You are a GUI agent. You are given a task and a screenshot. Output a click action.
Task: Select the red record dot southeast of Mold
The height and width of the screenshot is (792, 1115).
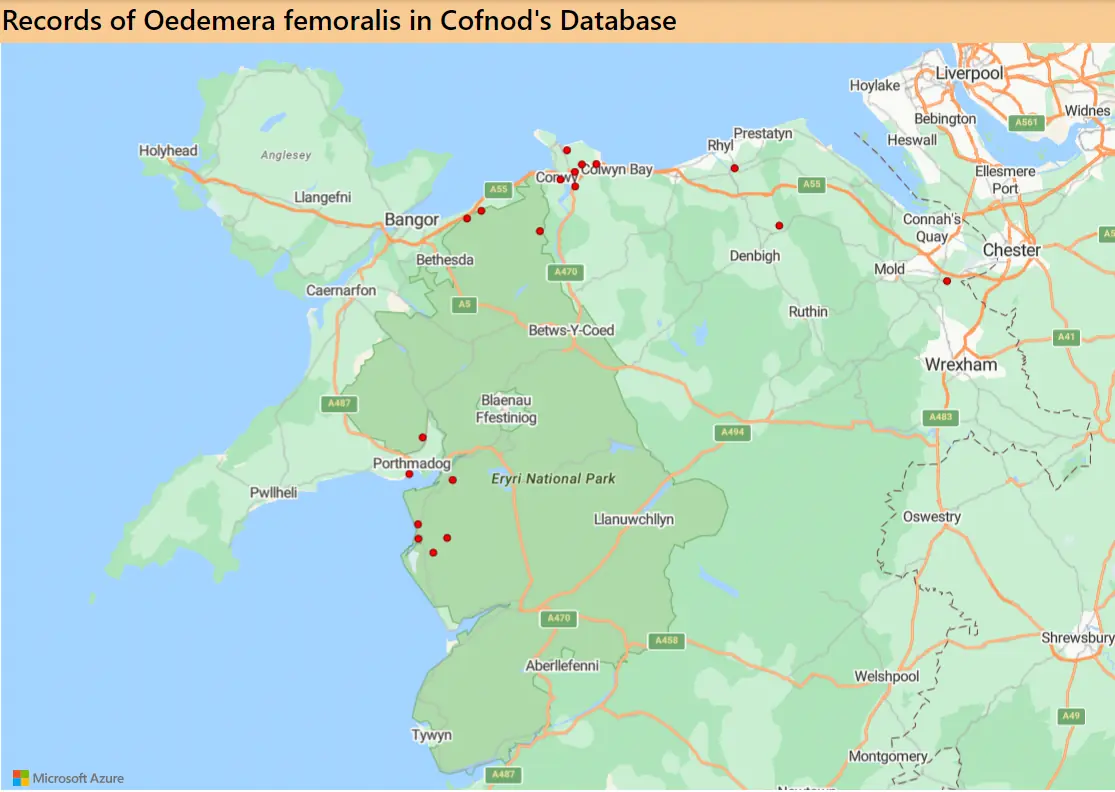tap(946, 281)
